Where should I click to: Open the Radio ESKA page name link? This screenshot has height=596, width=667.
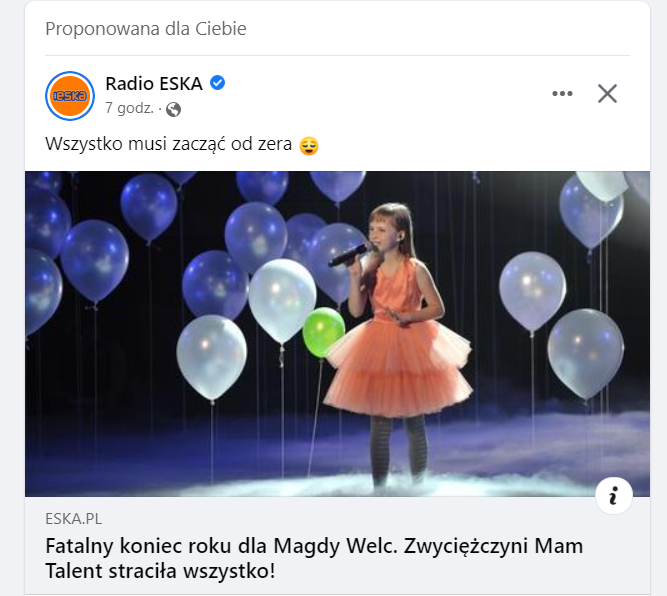154,83
